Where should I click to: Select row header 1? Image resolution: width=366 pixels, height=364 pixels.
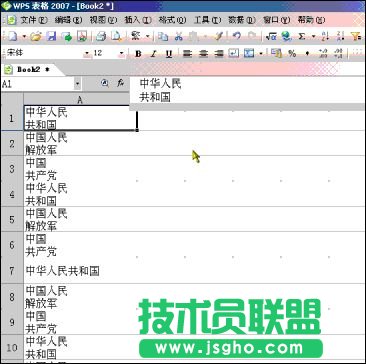click(12, 118)
